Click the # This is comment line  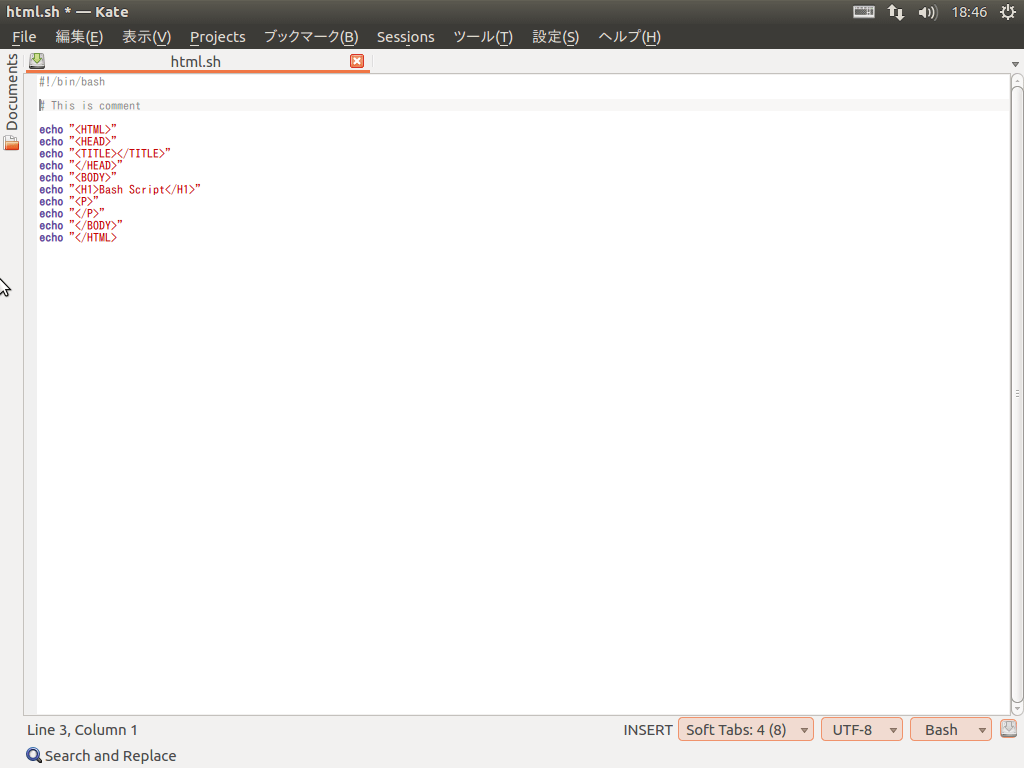click(x=89, y=106)
